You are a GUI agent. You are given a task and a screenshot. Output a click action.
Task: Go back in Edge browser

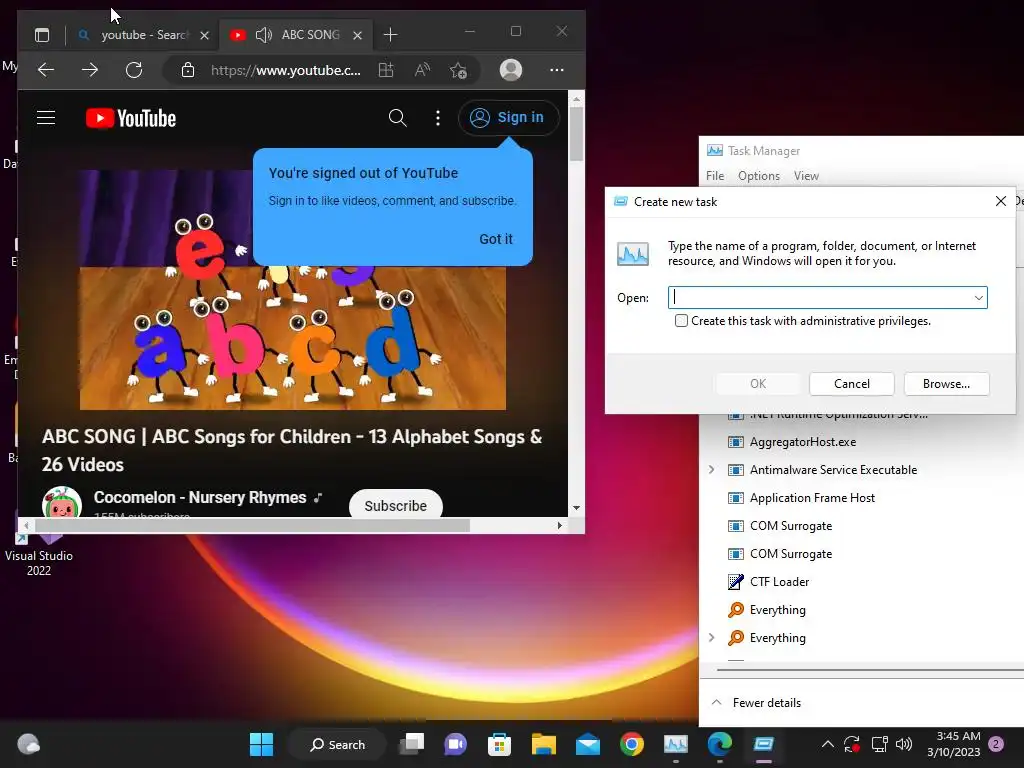46,70
